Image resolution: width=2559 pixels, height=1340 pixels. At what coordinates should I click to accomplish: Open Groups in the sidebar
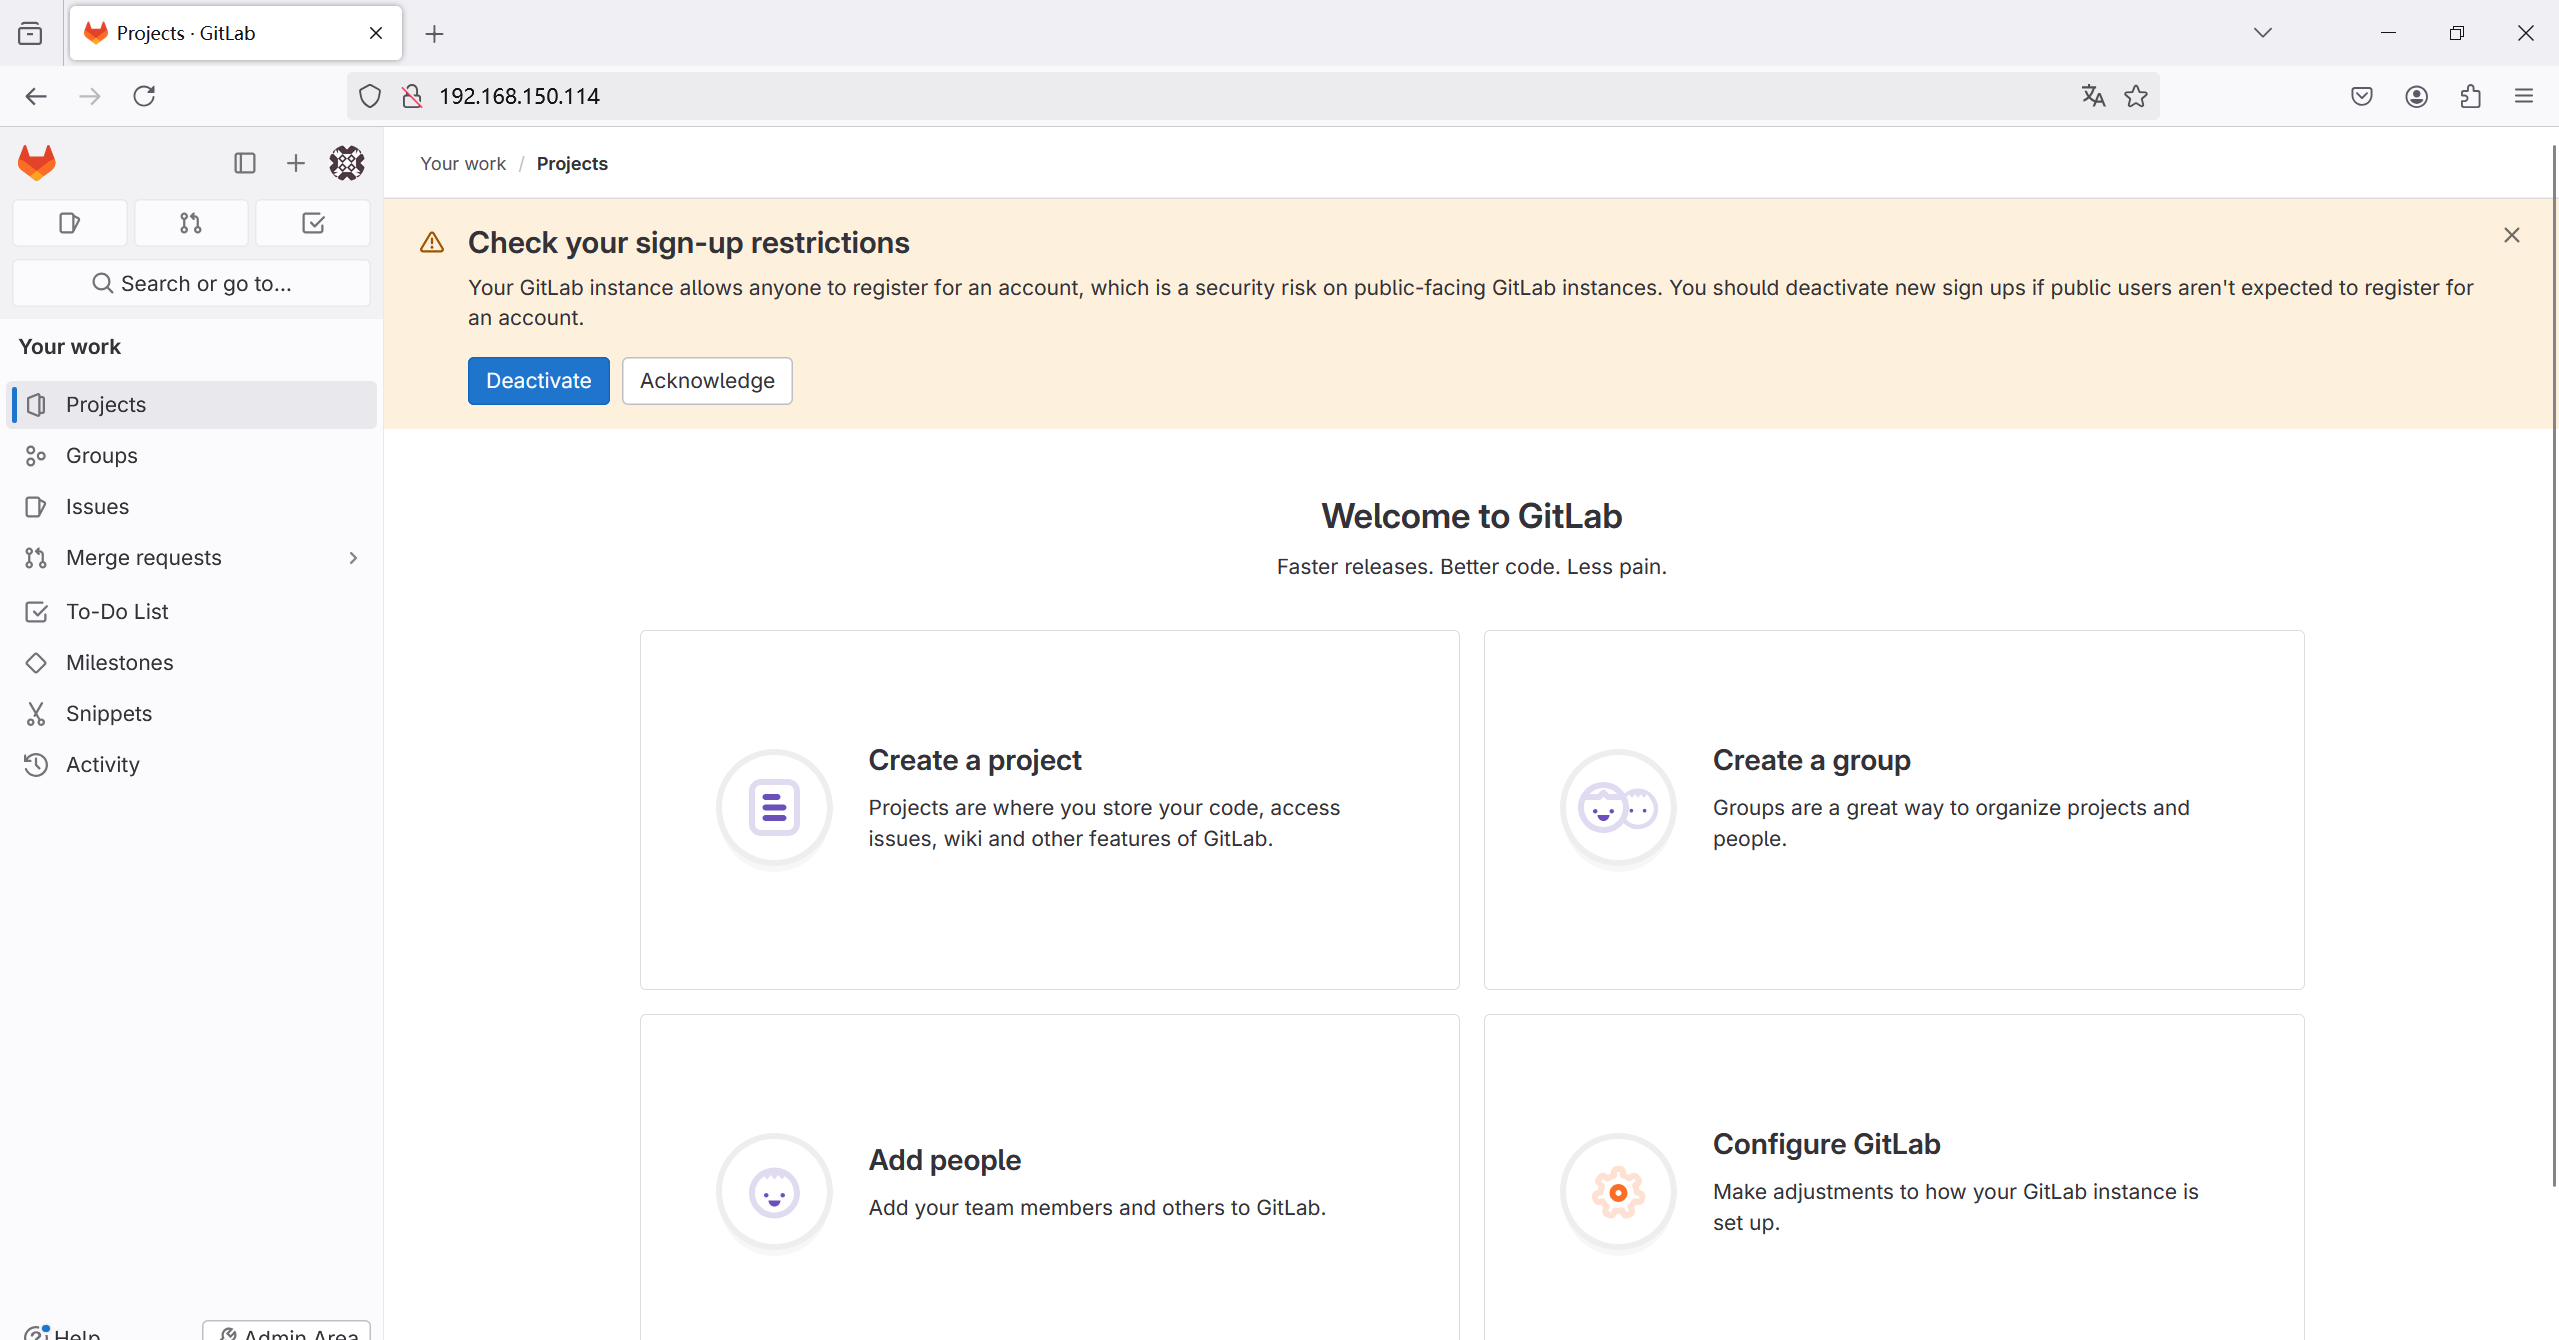click(192, 456)
